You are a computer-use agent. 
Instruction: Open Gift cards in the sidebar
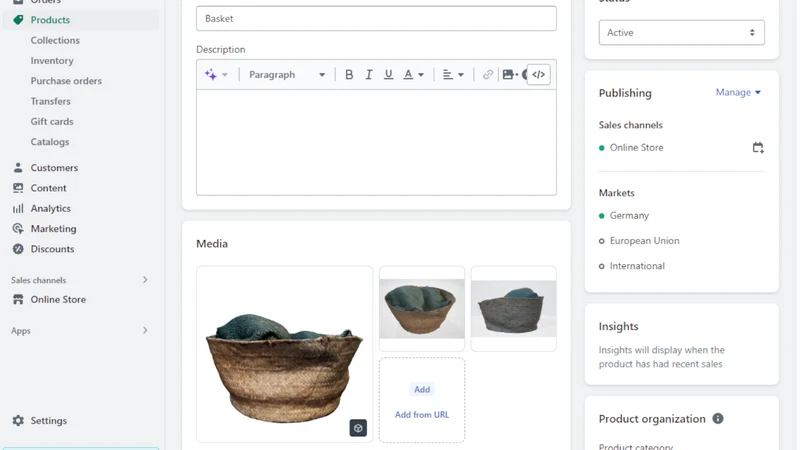(x=52, y=121)
